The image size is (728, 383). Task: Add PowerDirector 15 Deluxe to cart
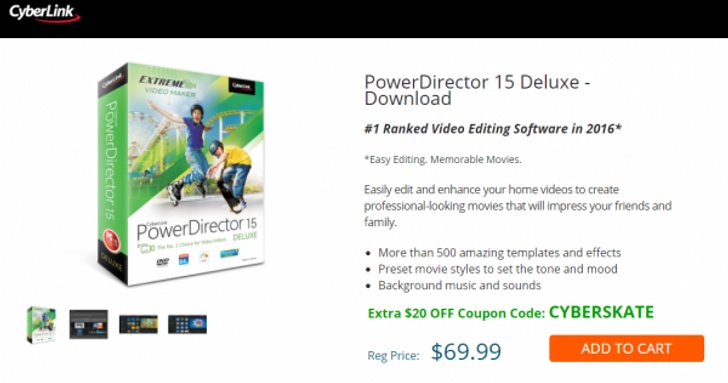(626, 348)
